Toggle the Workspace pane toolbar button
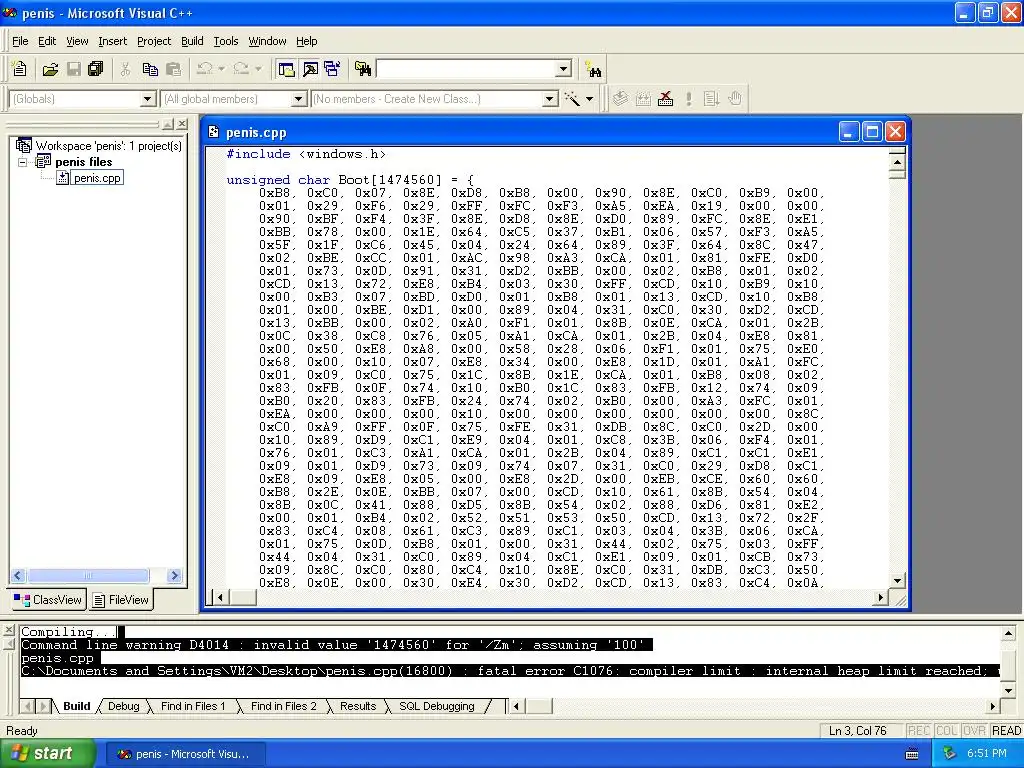1024x768 pixels. point(286,69)
